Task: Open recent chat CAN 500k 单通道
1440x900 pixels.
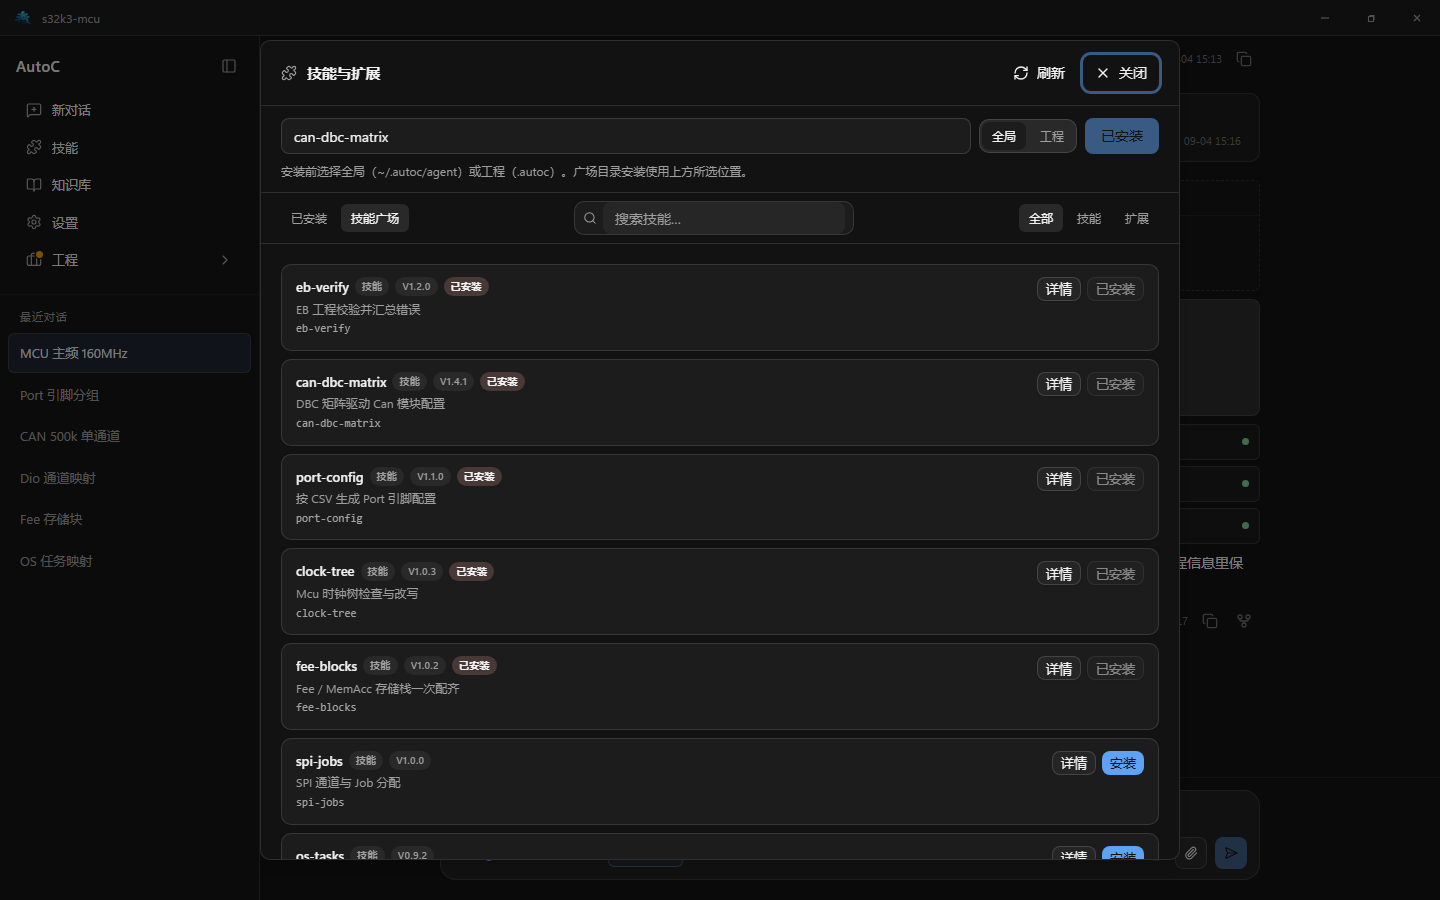Action: coord(129,436)
